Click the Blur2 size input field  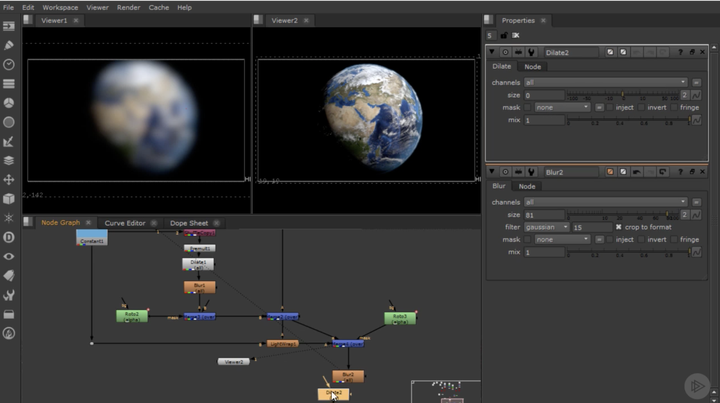(544, 215)
